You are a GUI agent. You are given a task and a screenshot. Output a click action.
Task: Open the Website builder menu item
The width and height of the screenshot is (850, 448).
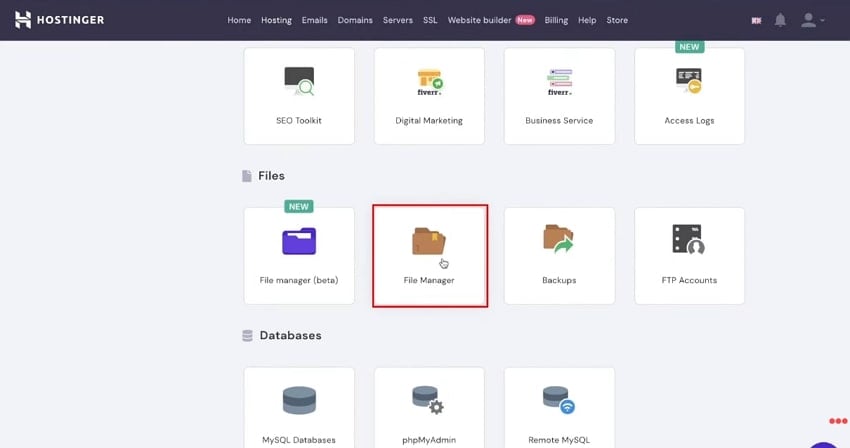tap(479, 20)
